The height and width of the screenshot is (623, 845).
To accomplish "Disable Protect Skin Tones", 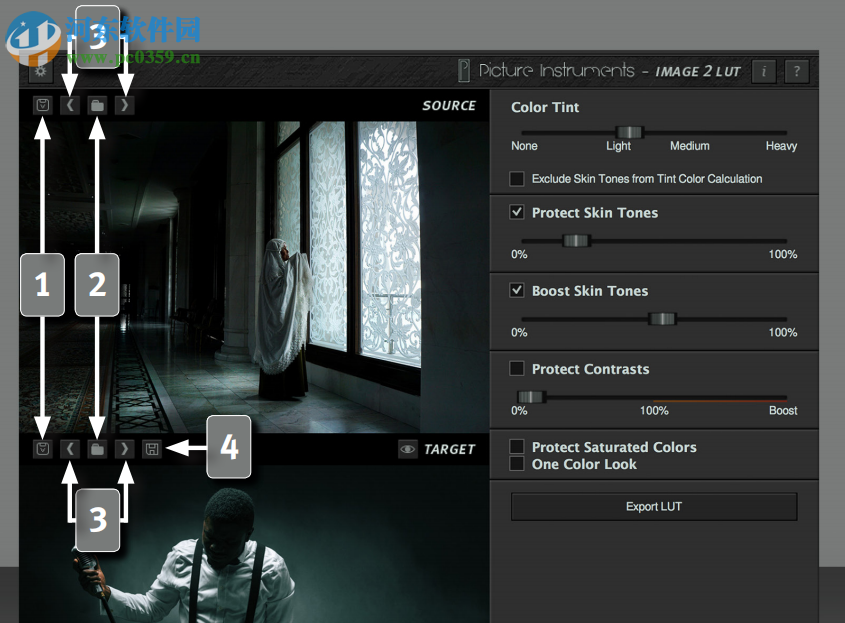I will [516, 212].
